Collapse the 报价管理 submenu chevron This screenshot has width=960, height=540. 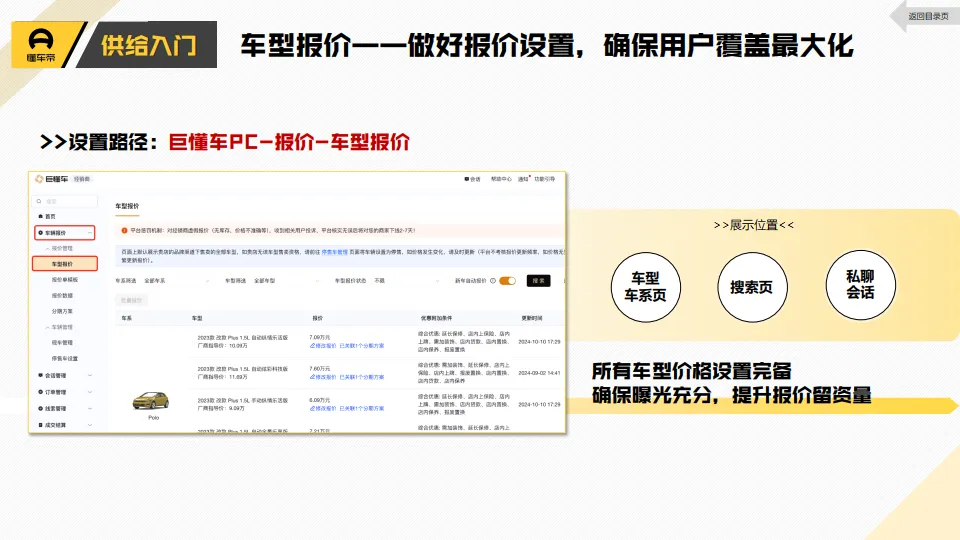point(48,249)
